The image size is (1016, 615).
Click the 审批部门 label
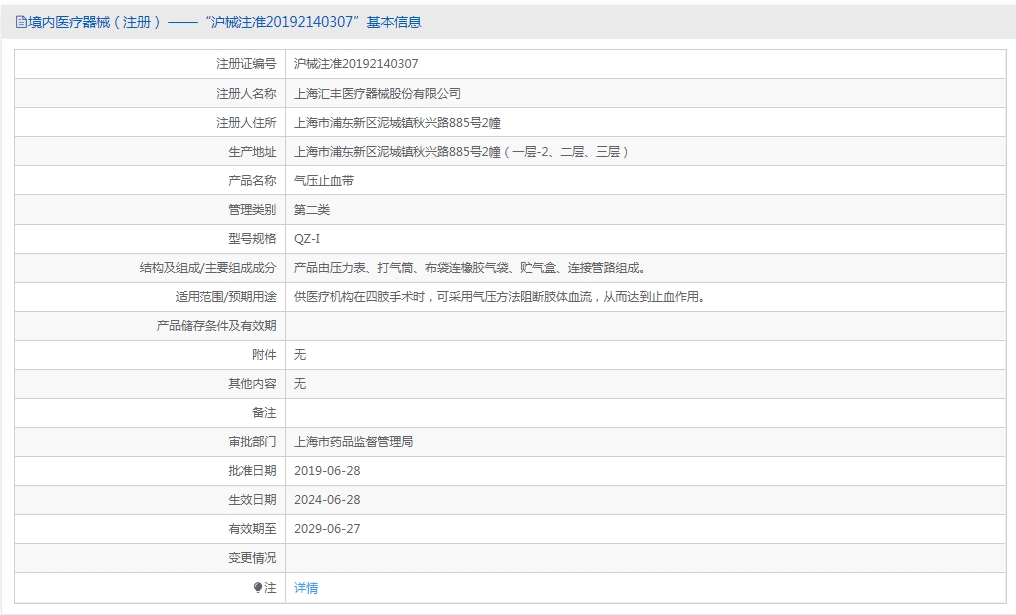[x=252, y=441]
